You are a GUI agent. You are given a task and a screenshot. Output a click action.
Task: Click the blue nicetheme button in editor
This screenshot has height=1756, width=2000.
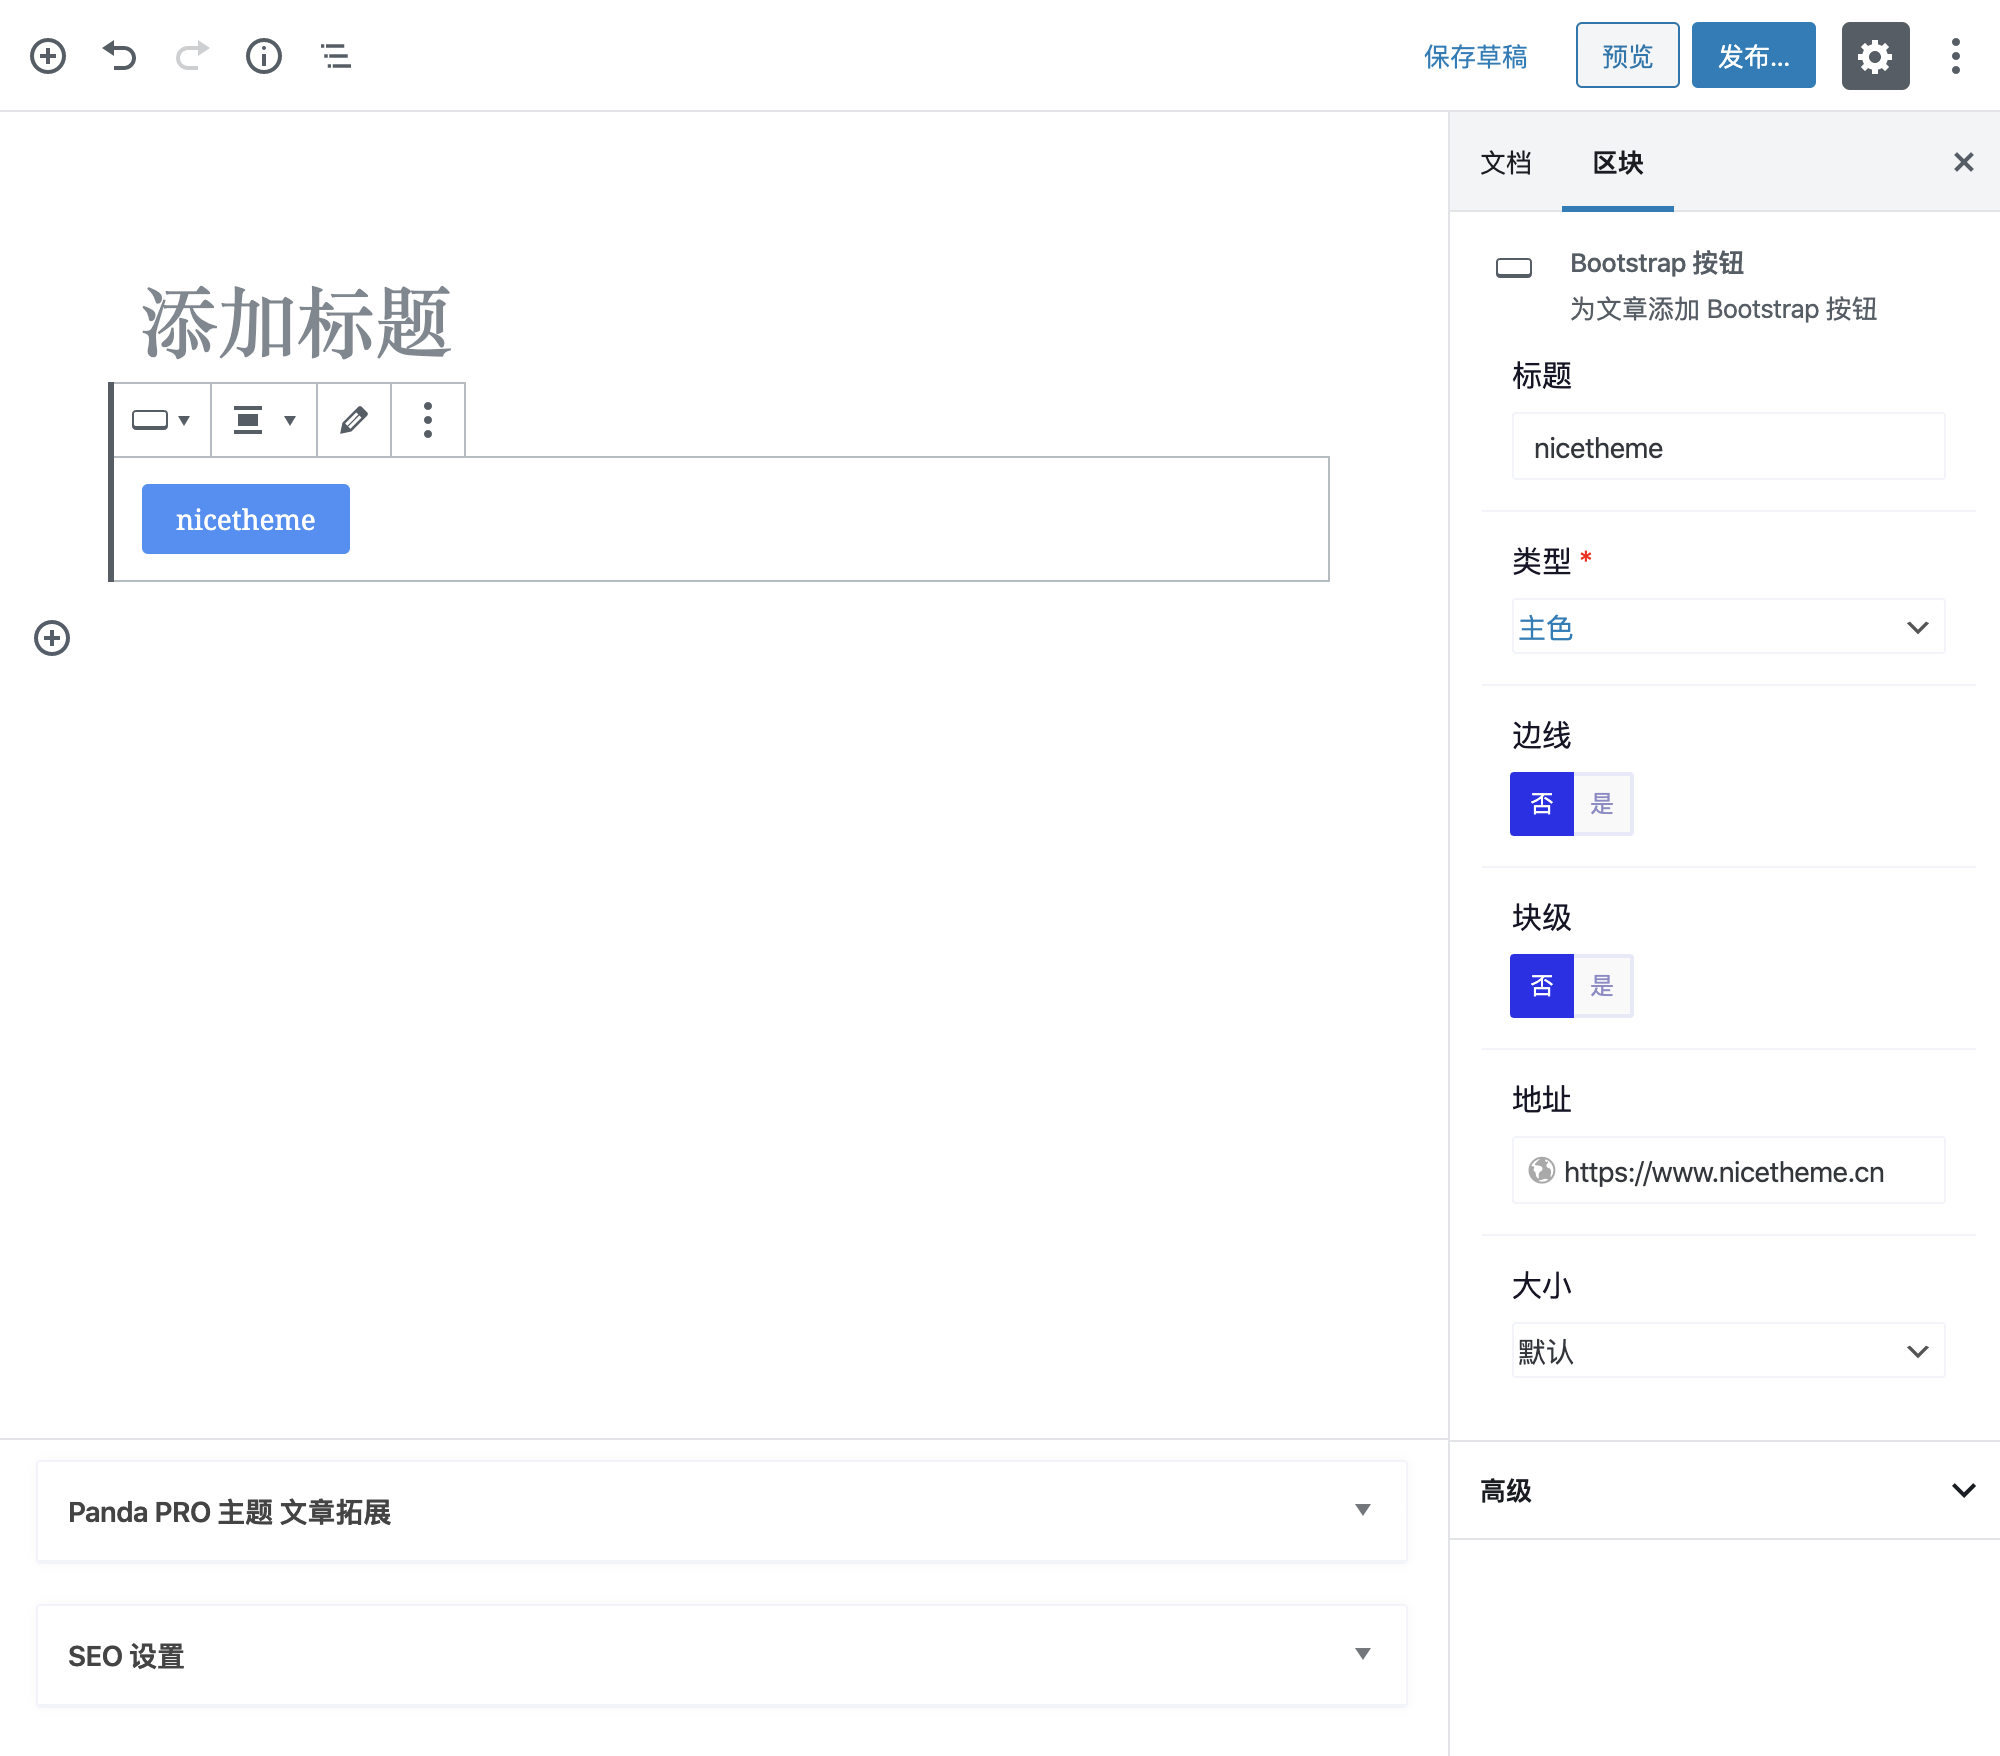(246, 519)
